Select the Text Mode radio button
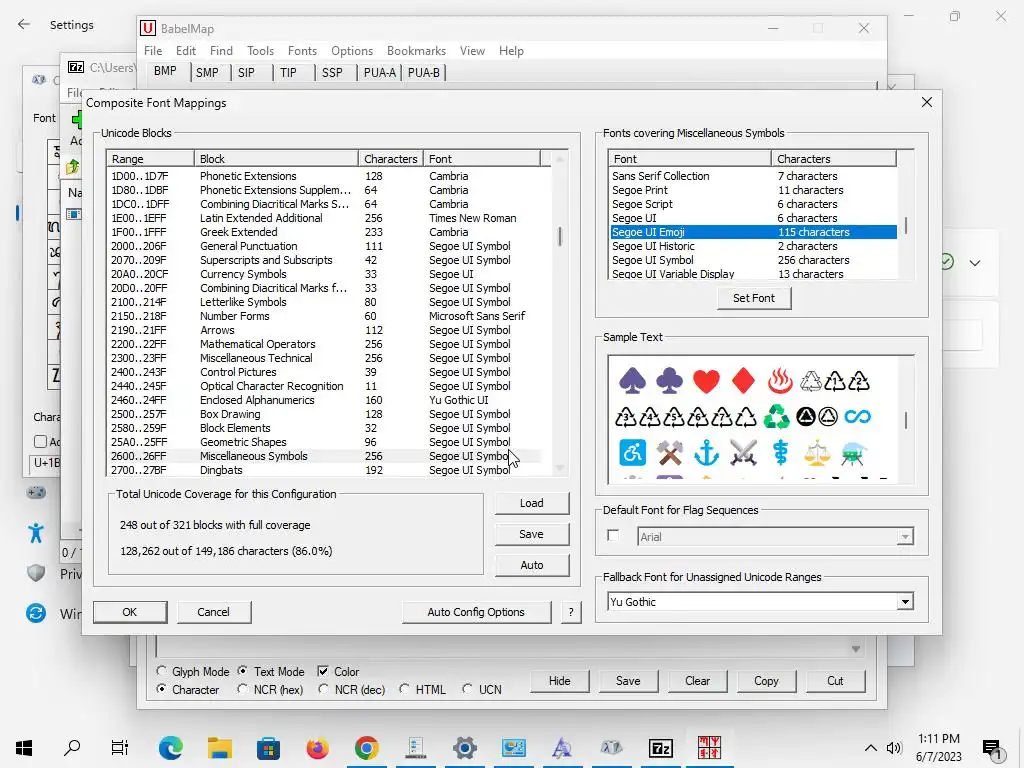The image size is (1024, 768). tap(242, 671)
